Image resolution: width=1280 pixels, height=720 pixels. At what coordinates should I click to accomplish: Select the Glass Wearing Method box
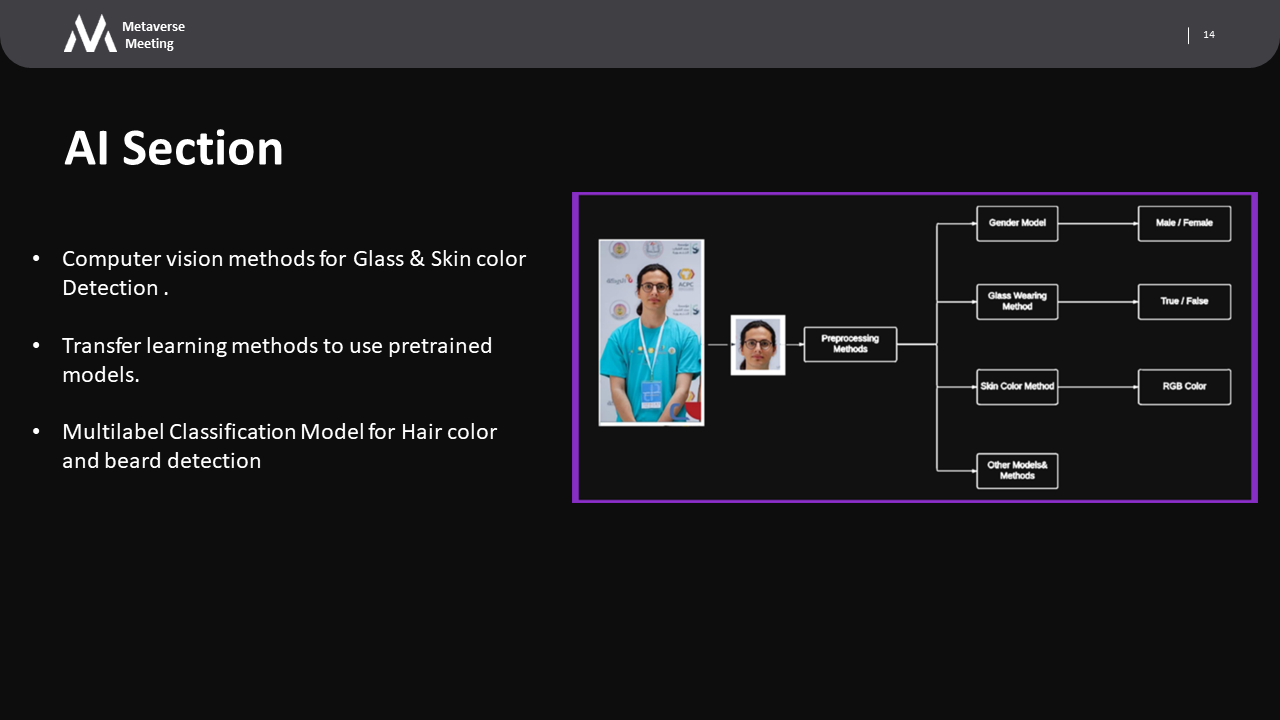1017,301
